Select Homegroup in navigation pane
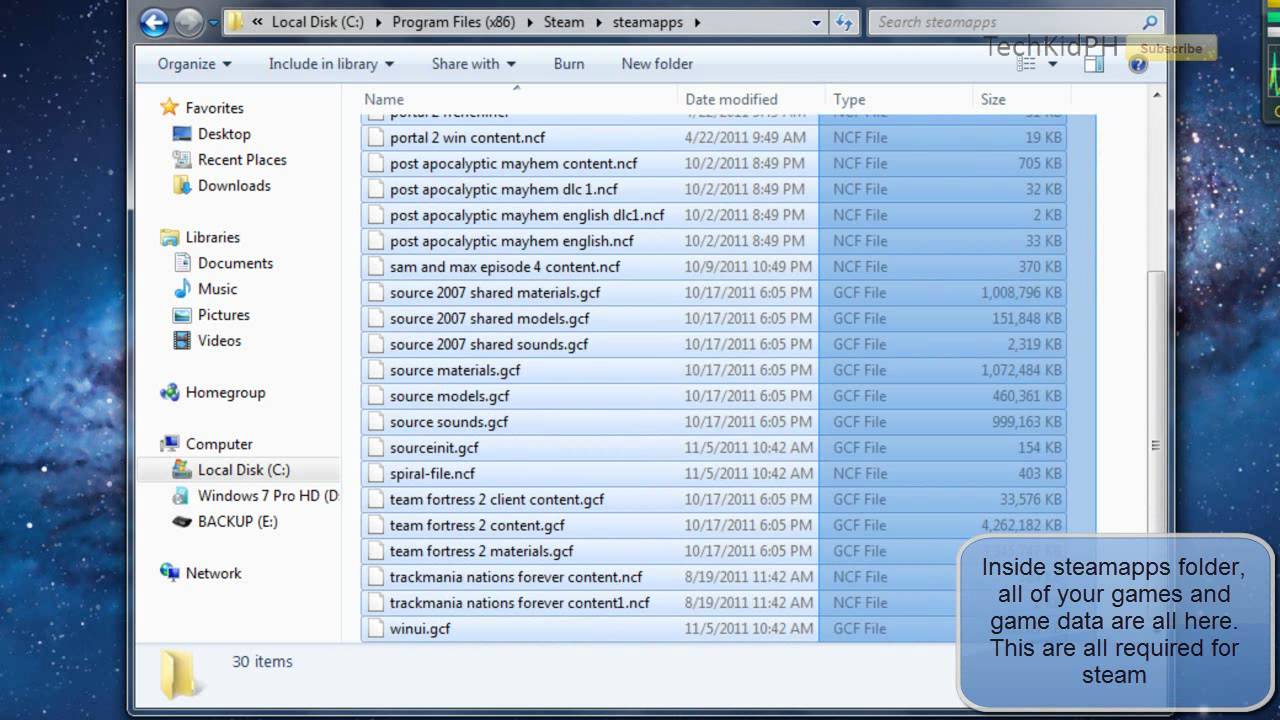This screenshot has height=720, width=1280. click(x=225, y=393)
